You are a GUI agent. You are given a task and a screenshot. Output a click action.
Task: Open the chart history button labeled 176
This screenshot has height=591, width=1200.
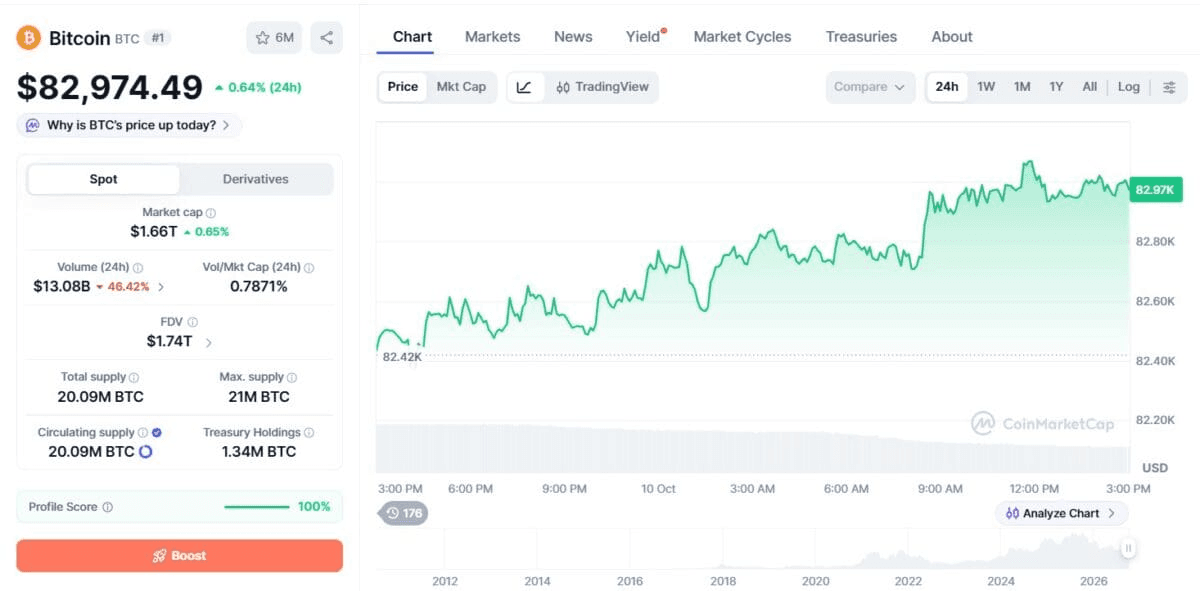403,513
